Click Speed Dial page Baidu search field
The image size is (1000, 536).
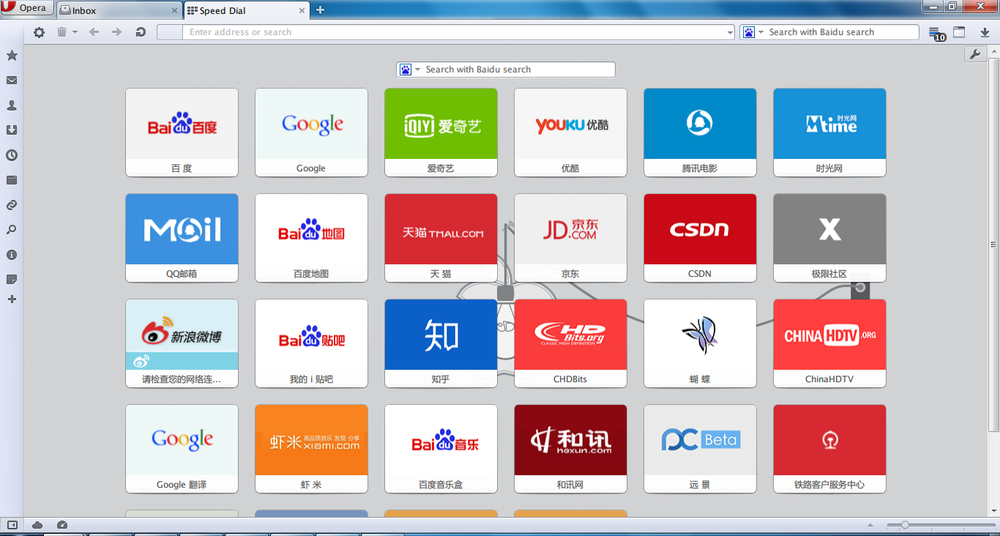[x=506, y=70]
